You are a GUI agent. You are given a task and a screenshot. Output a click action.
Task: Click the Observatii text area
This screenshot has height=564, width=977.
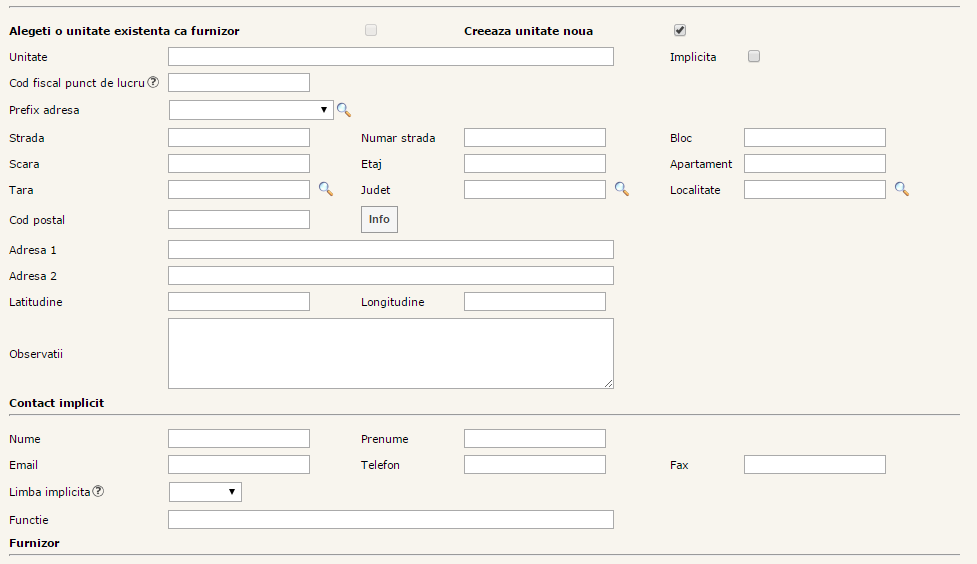click(x=390, y=353)
